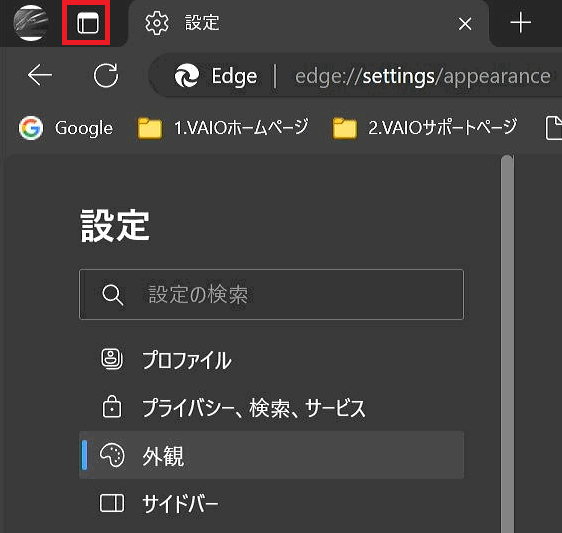The image size is (562, 533).
Task: Click the palette icon beside 外観
Action: point(112,455)
